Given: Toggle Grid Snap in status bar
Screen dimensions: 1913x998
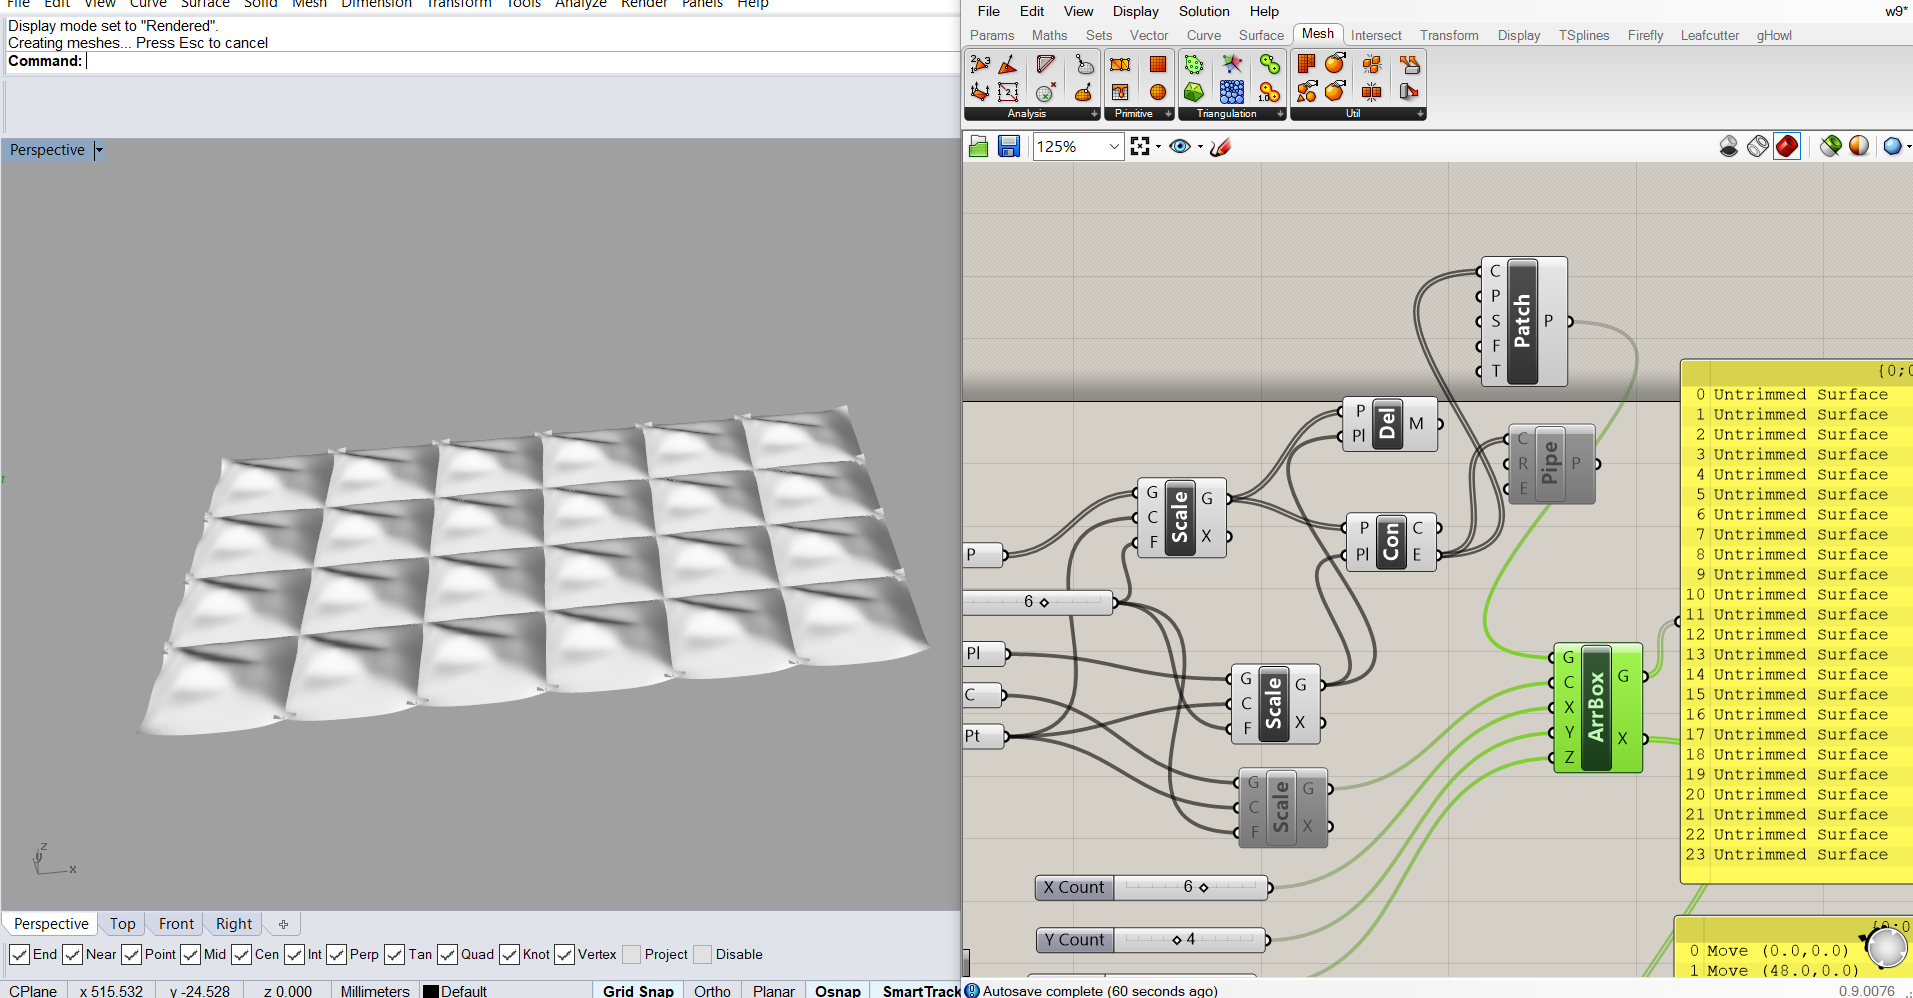Looking at the screenshot, I should click(638, 991).
